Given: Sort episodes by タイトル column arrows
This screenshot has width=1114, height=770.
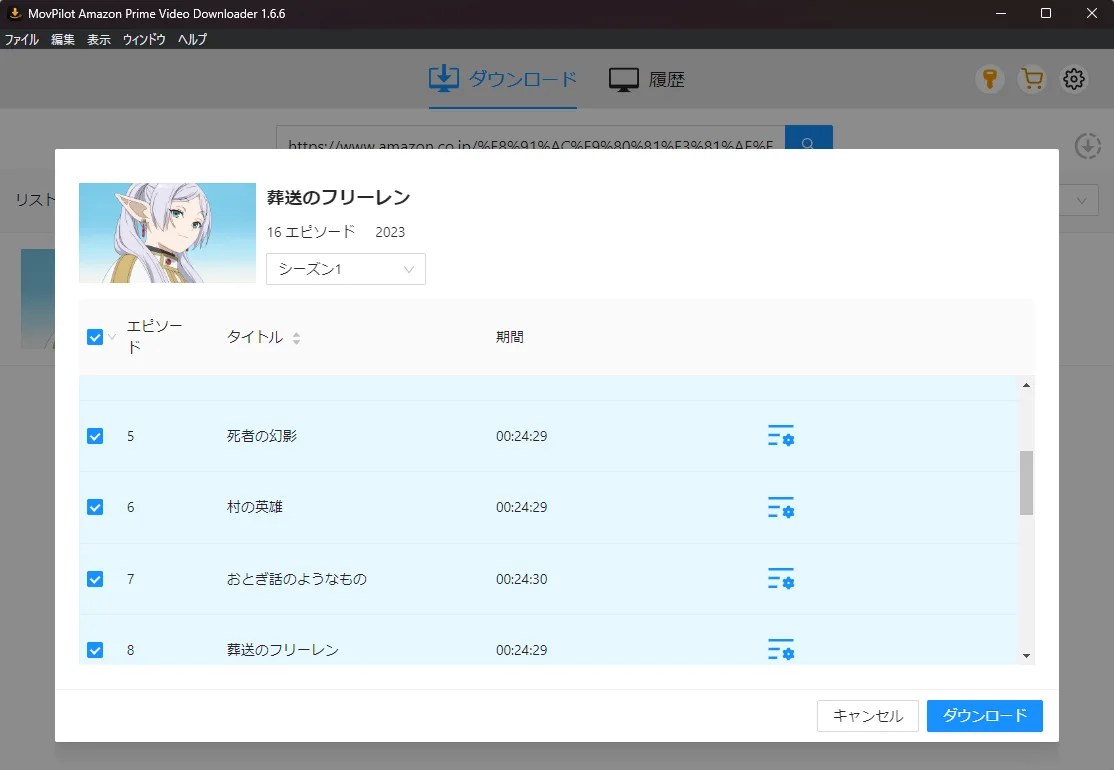Looking at the screenshot, I should click(x=296, y=338).
